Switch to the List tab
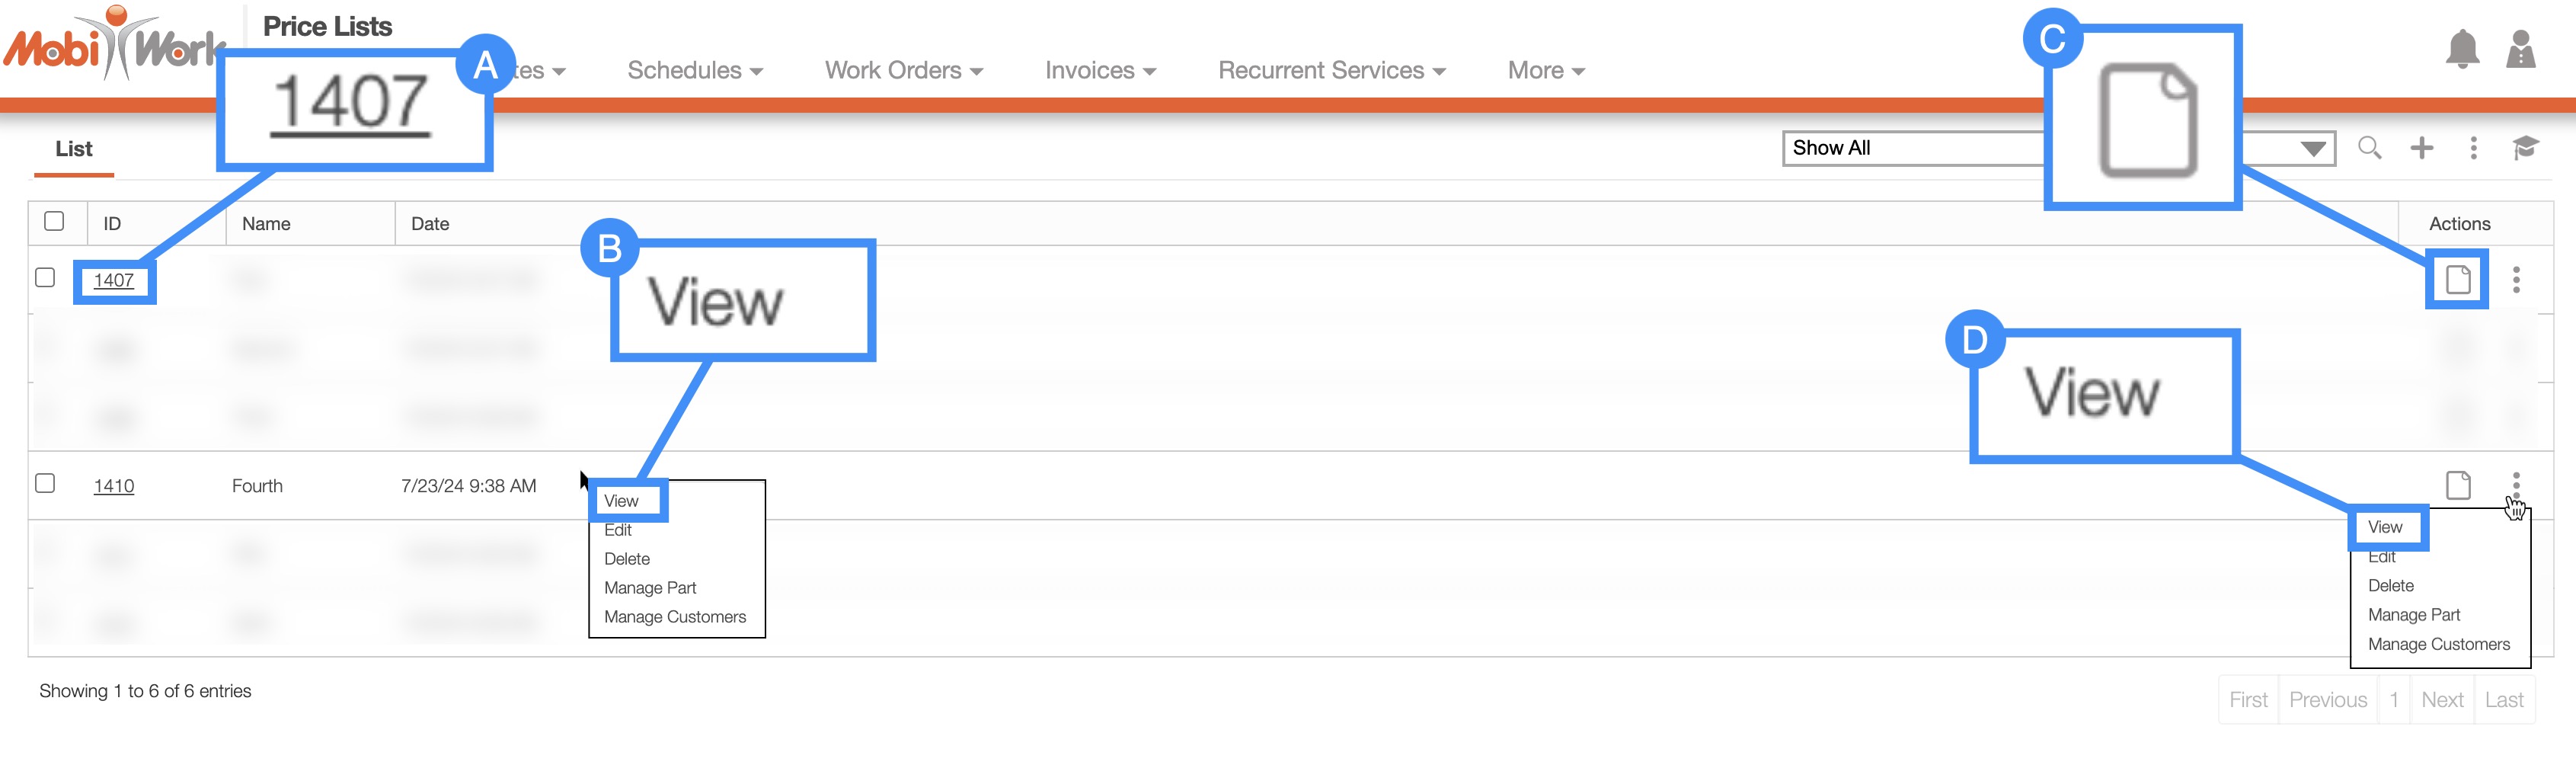 [74, 149]
